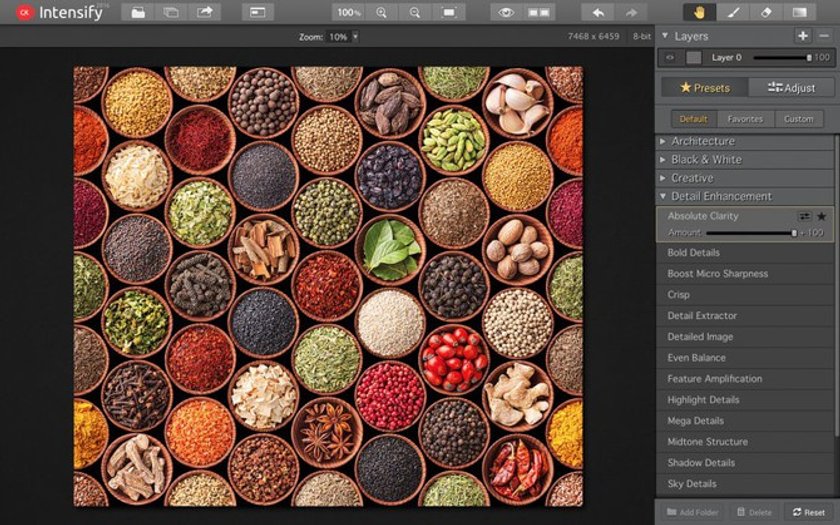Select the Eraser tool
Image resolution: width=840 pixels, height=525 pixels.
766,12
